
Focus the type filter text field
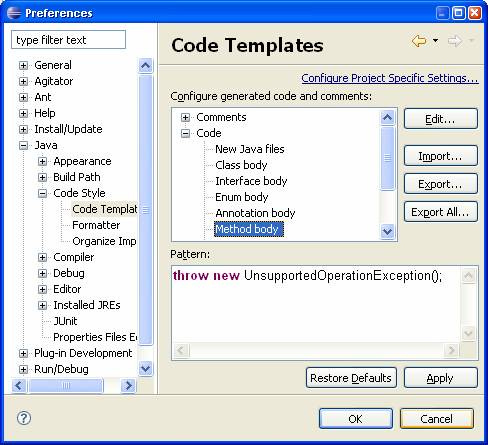68,40
